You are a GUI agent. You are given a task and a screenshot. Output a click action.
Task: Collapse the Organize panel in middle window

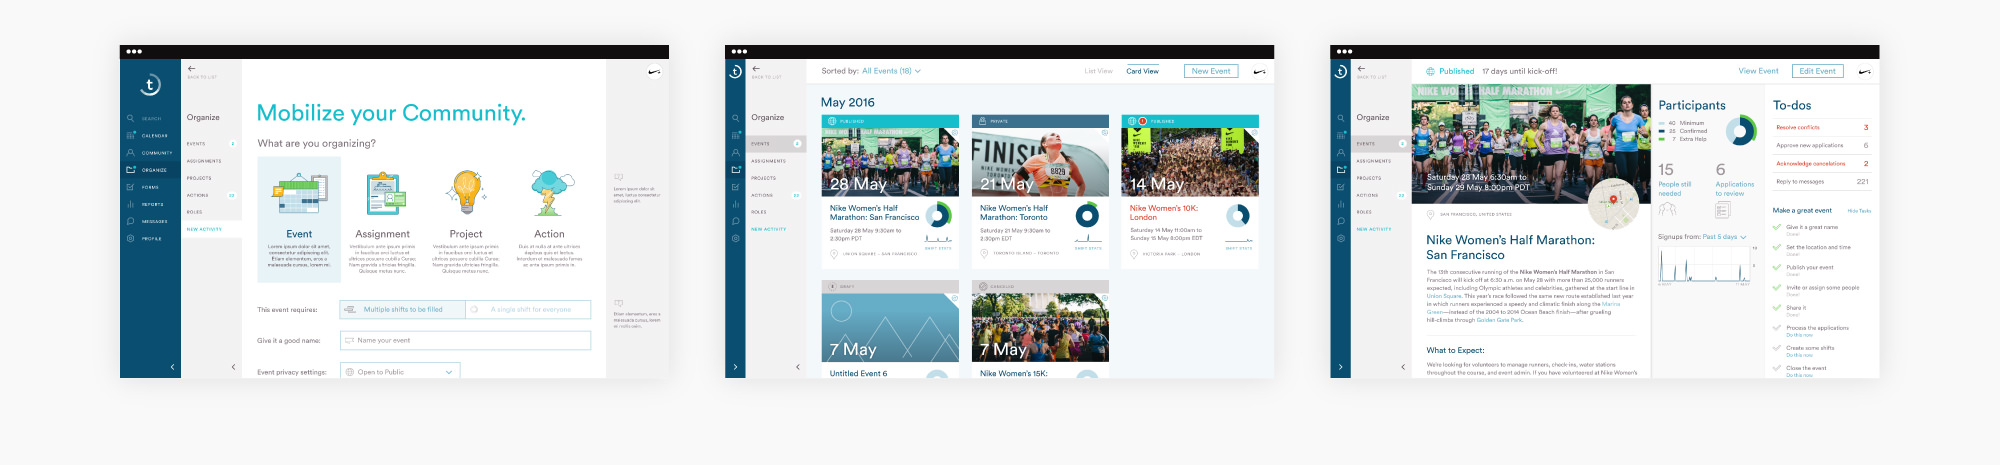[798, 367]
